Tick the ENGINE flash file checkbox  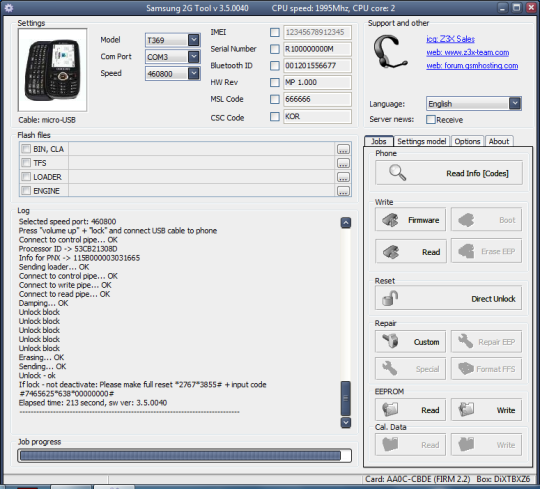pyautogui.click(x=26, y=190)
